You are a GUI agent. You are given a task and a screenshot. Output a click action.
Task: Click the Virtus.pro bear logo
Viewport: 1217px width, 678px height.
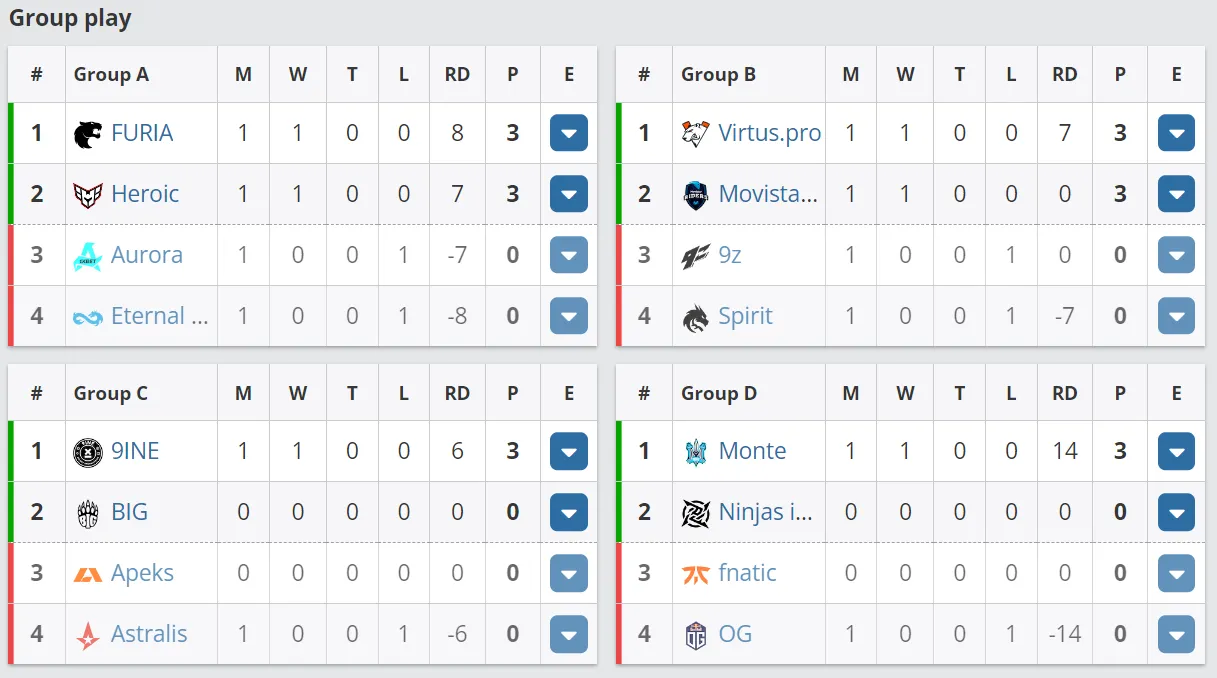(695, 133)
